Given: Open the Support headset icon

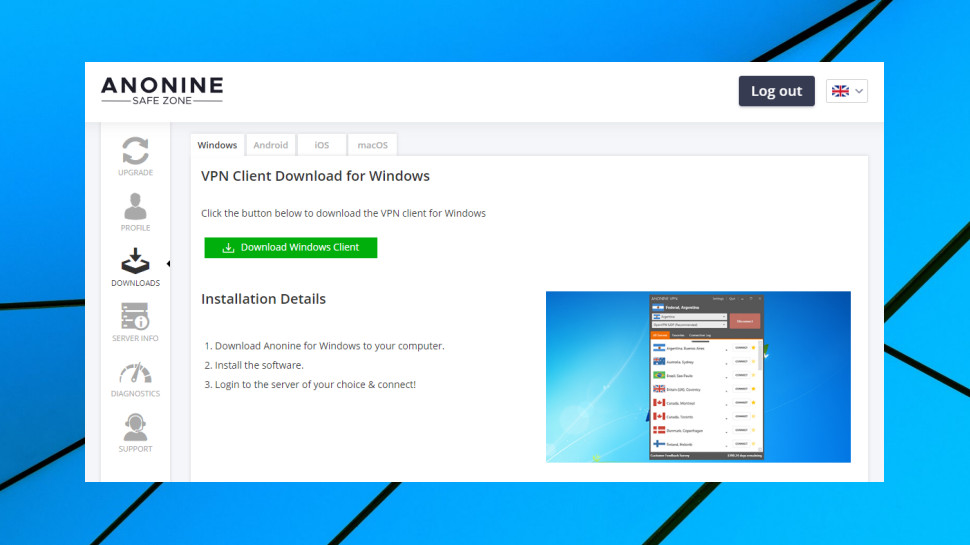Looking at the screenshot, I should coord(135,427).
